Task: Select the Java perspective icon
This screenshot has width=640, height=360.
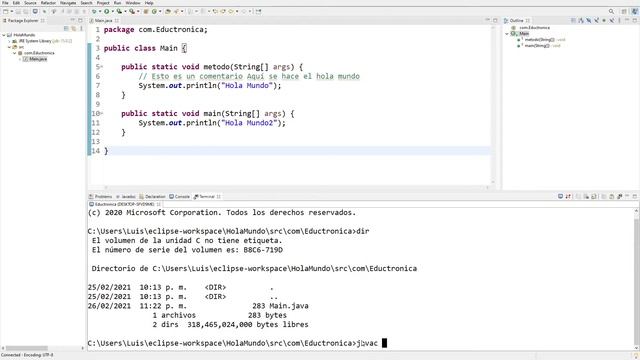Action: point(635,11)
